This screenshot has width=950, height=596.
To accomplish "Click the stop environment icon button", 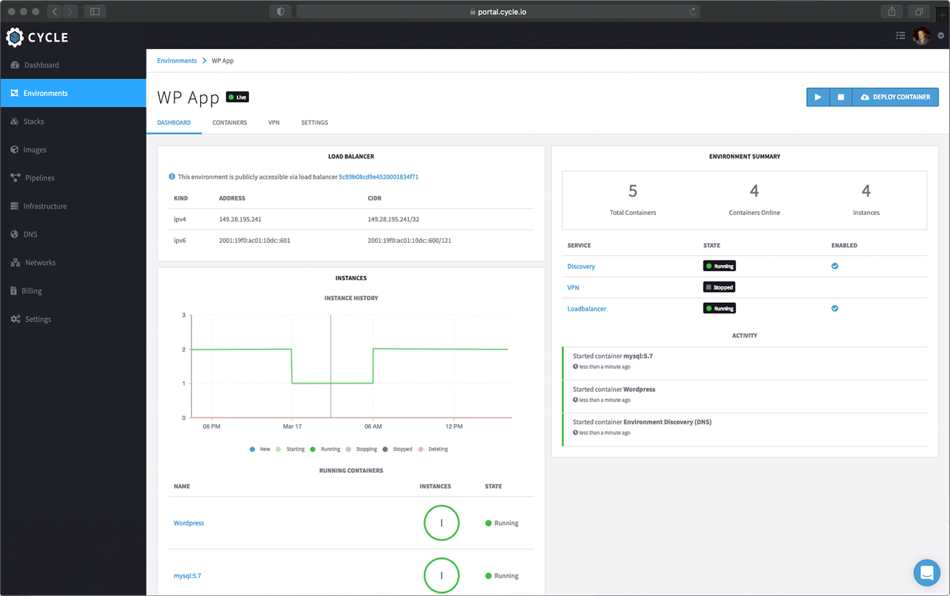I will point(840,96).
